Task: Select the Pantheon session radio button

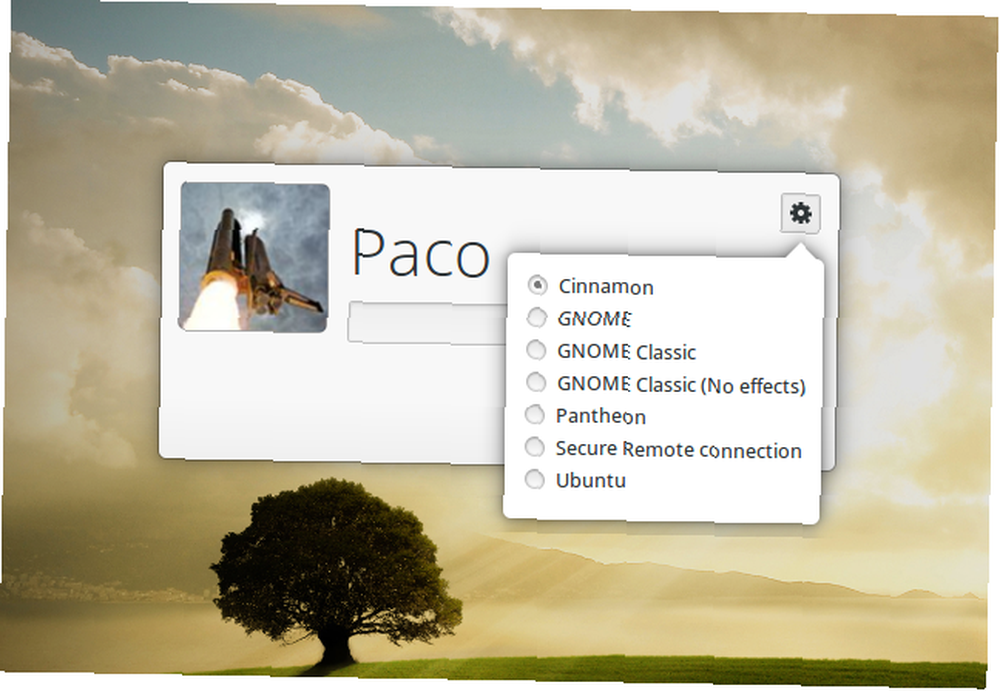Action: coord(535,415)
